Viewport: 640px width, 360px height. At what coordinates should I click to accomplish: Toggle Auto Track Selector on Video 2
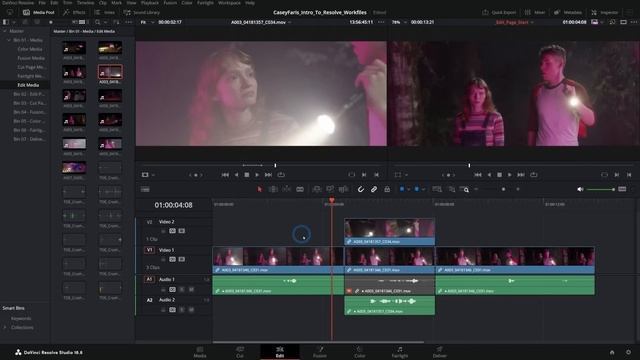172,231
